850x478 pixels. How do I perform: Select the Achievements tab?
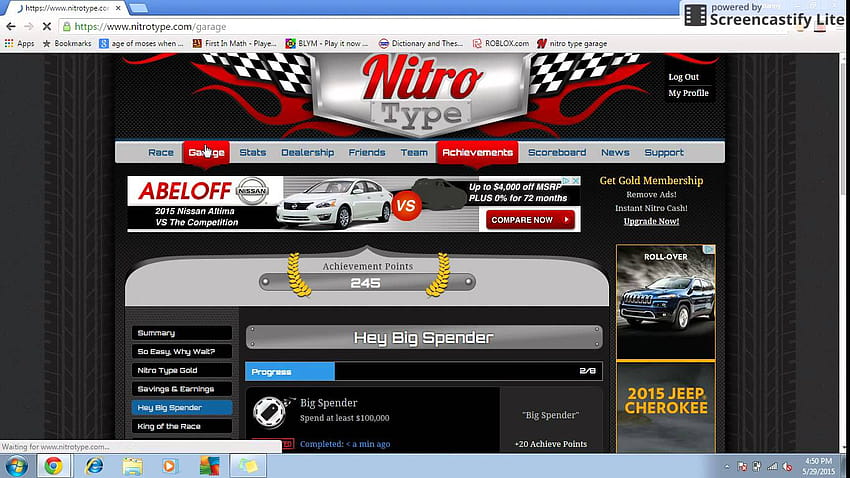478,152
